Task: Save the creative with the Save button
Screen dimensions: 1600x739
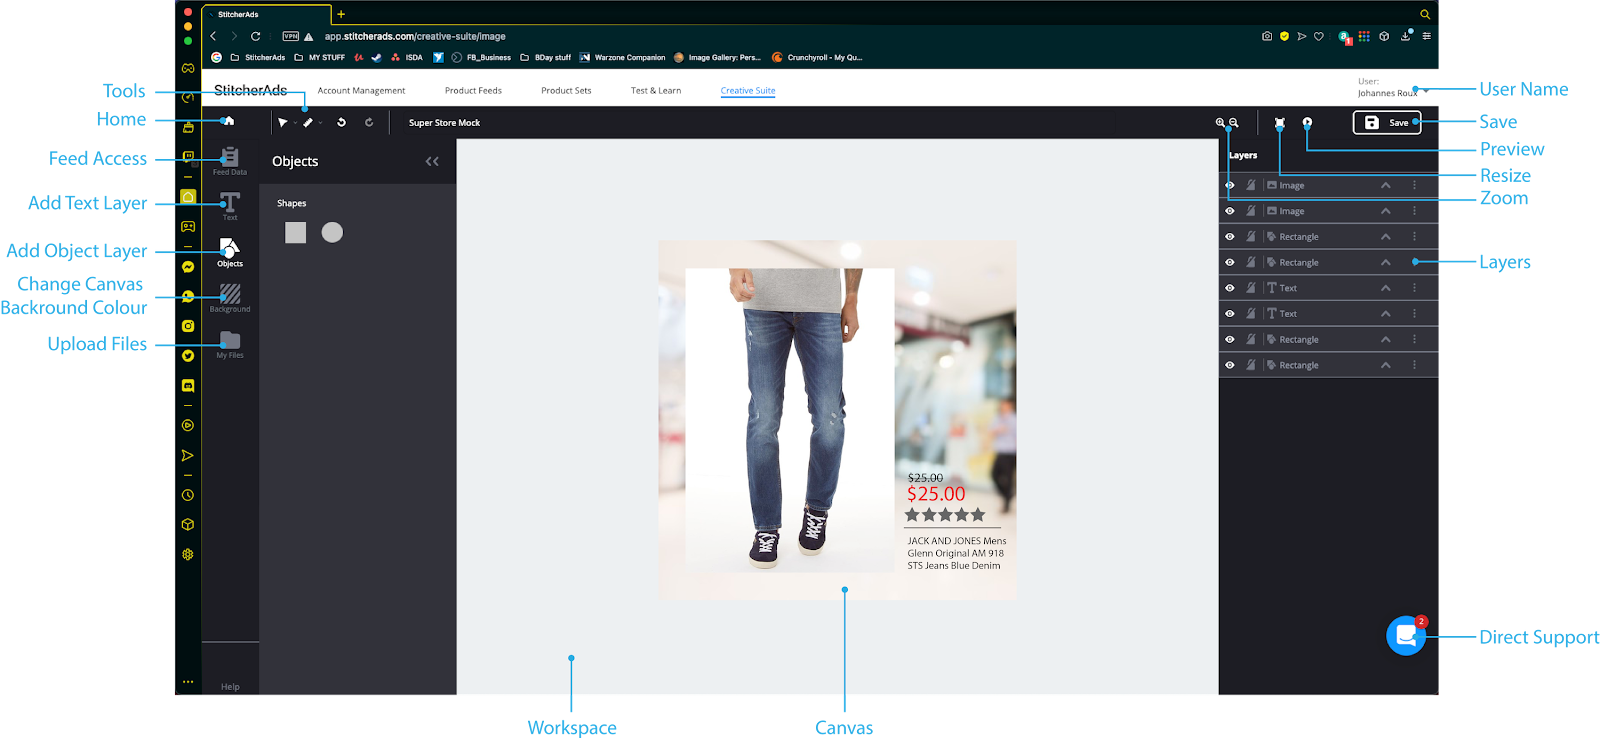Action: 1387,122
